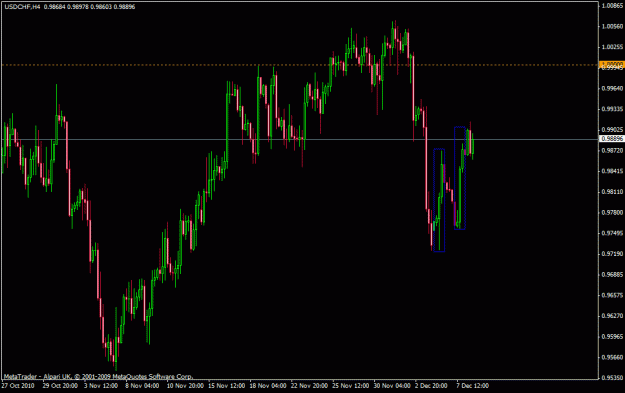
Task: Click the 15 Nov 12:00 time label
Action: [226, 386]
